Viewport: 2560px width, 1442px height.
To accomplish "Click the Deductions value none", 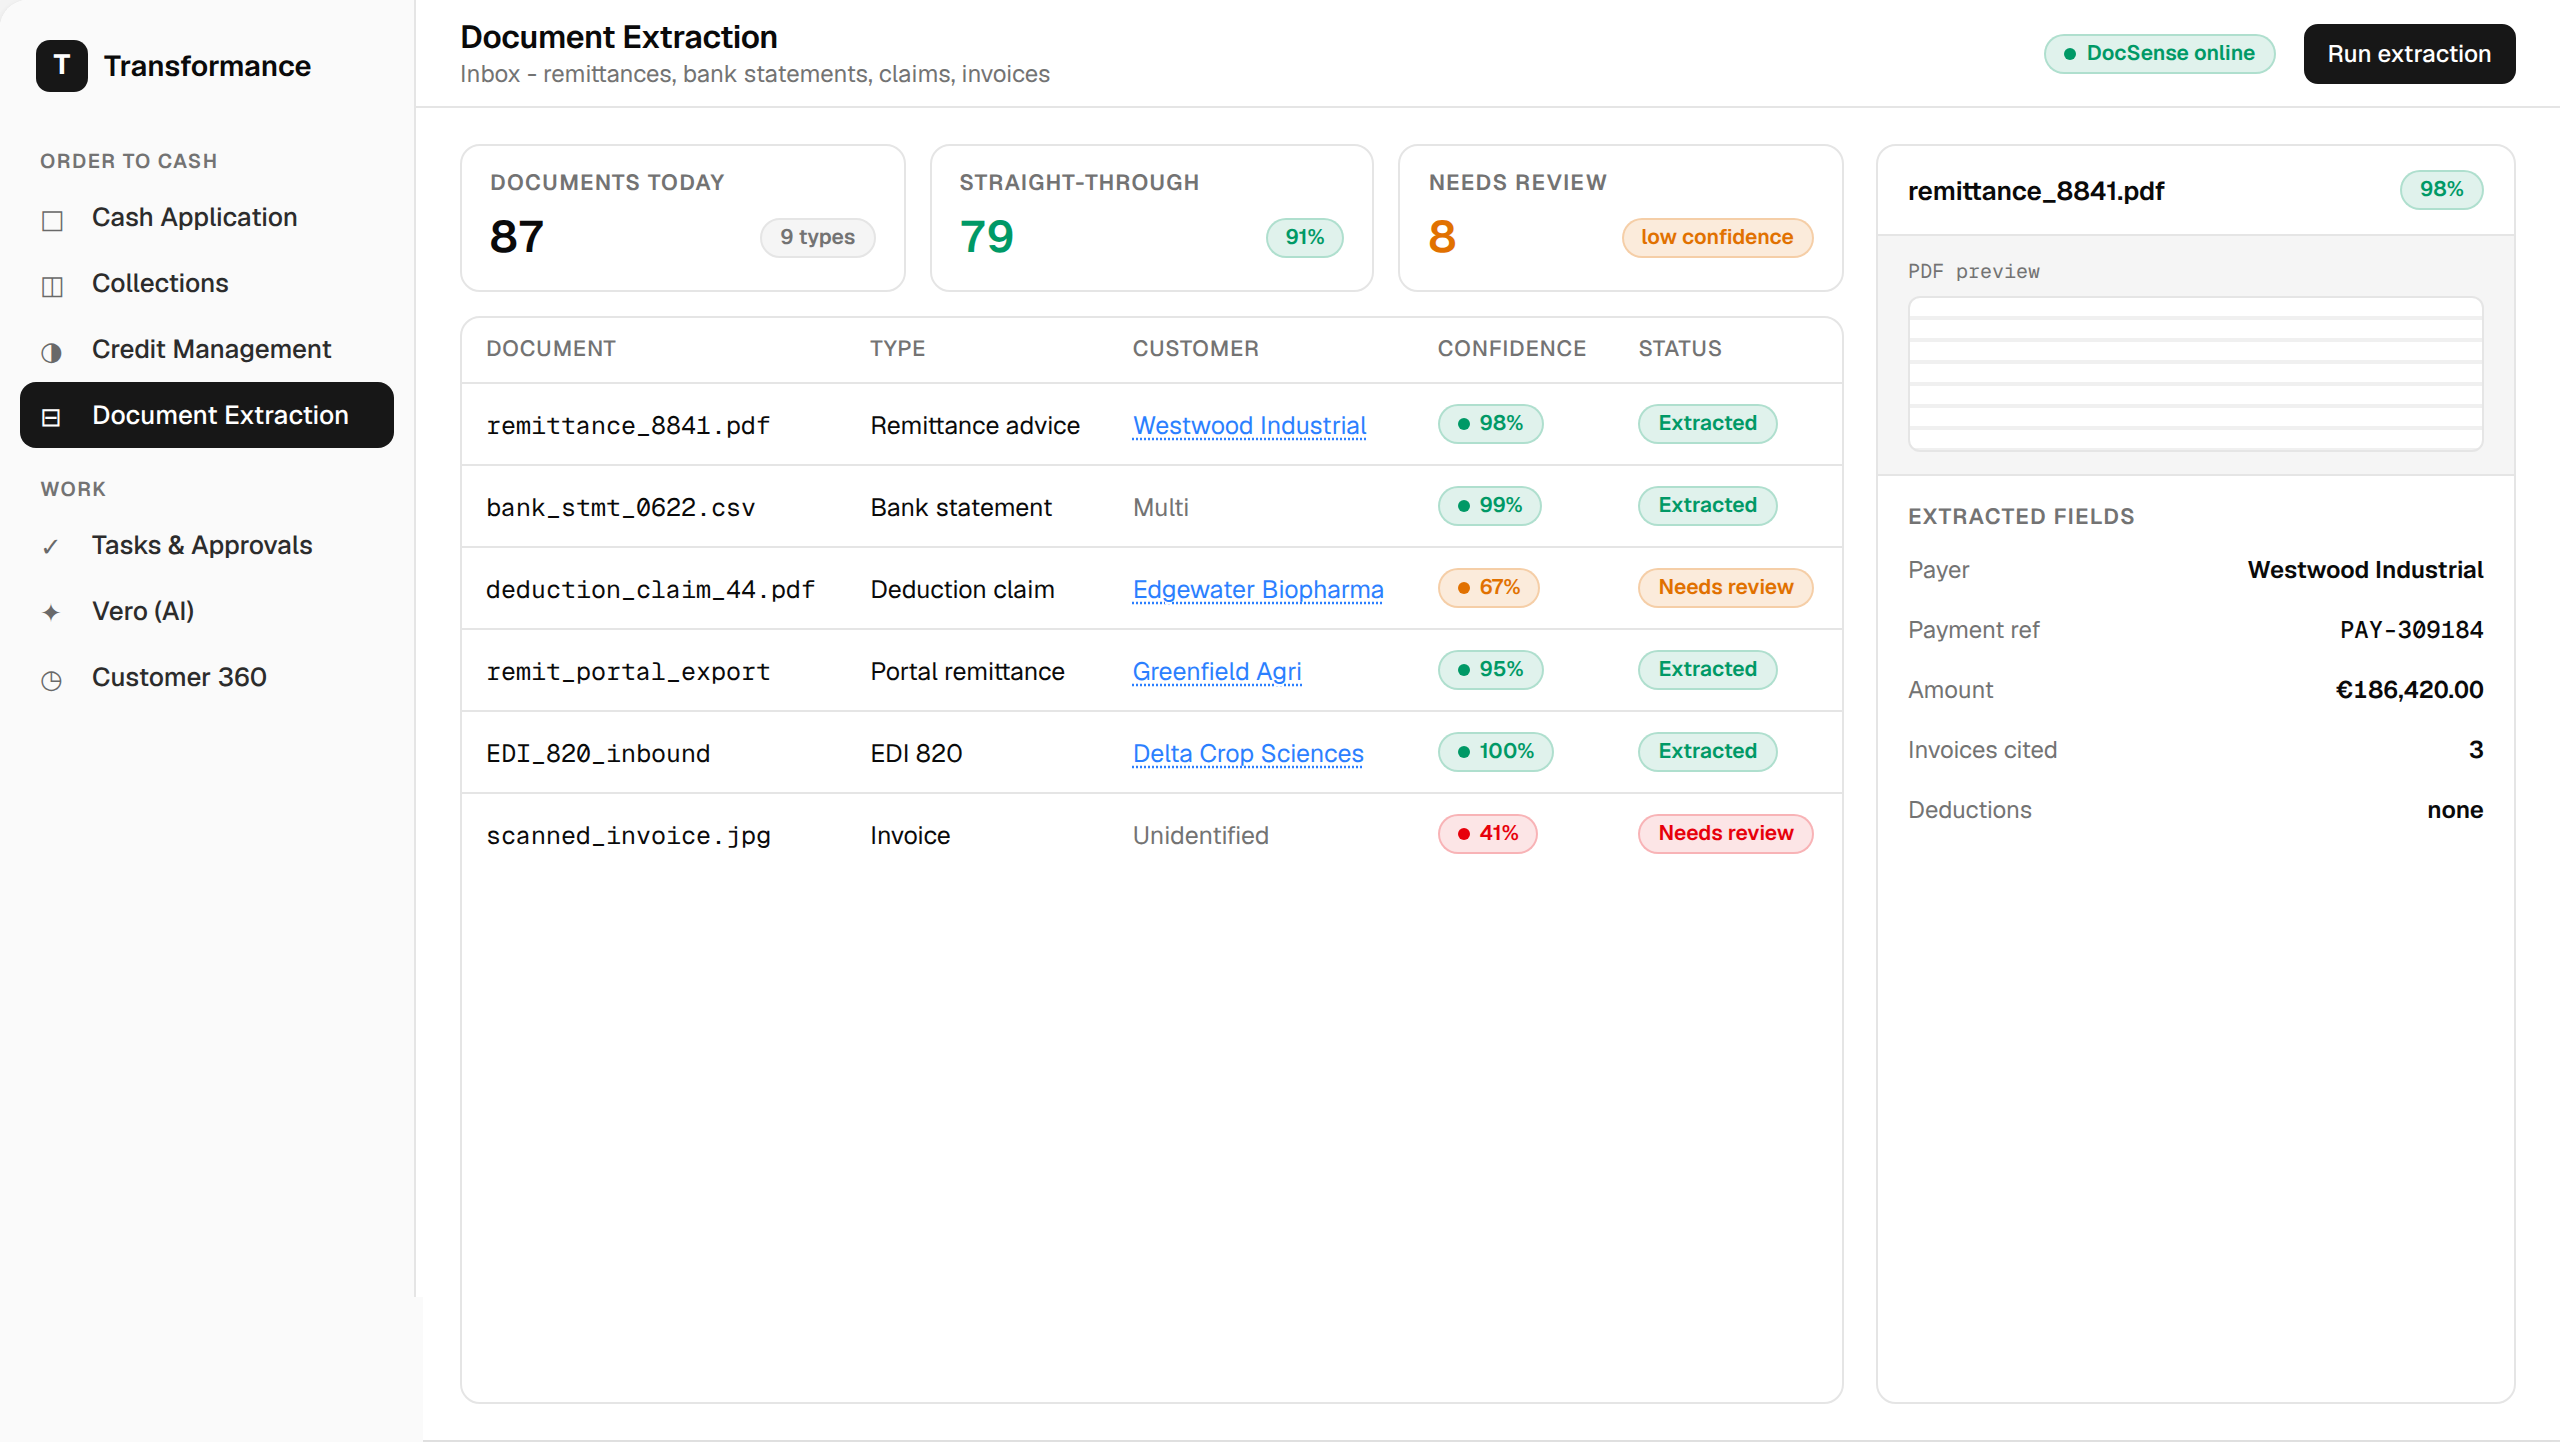I will [2455, 809].
